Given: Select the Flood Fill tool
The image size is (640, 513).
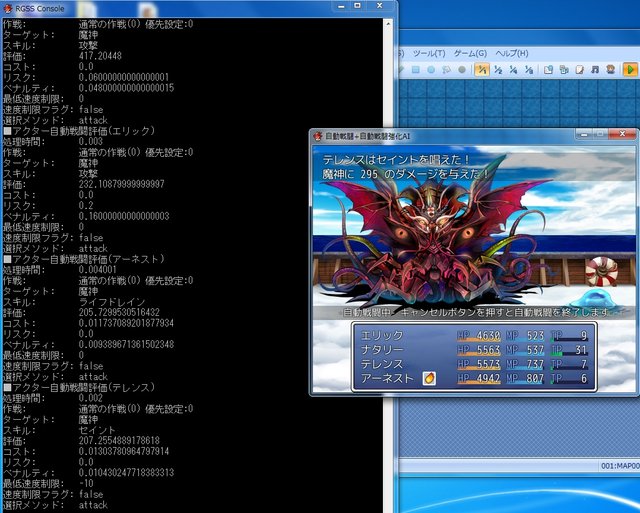Looking at the screenshot, I should click(446, 70).
